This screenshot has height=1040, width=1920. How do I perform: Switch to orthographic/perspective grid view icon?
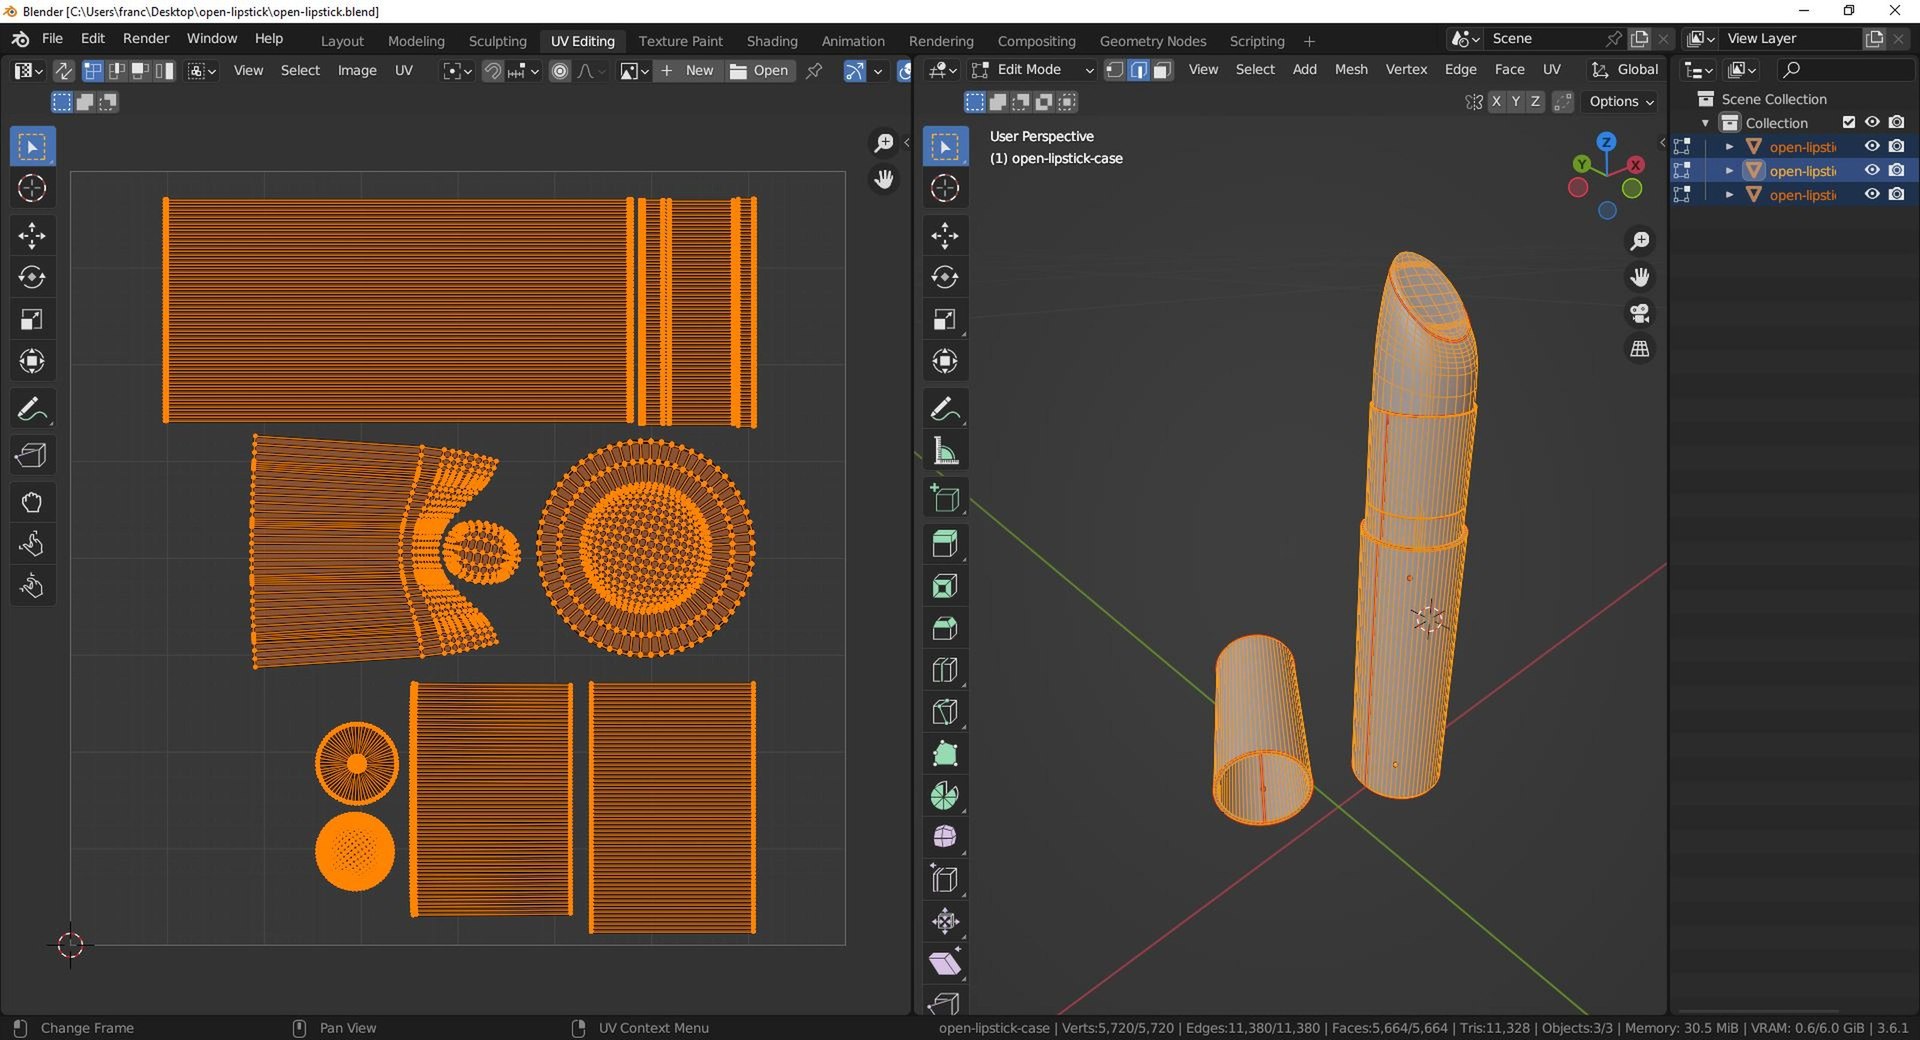(1640, 349)
